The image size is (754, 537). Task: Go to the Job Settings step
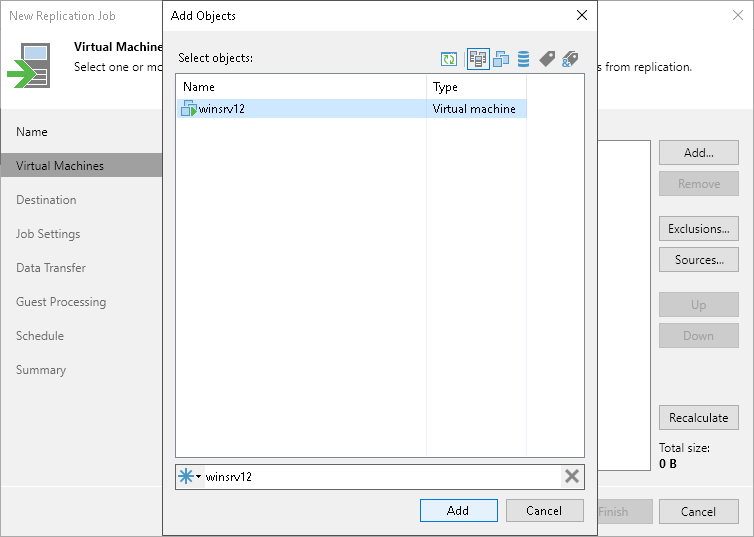(x=48, y=234)
